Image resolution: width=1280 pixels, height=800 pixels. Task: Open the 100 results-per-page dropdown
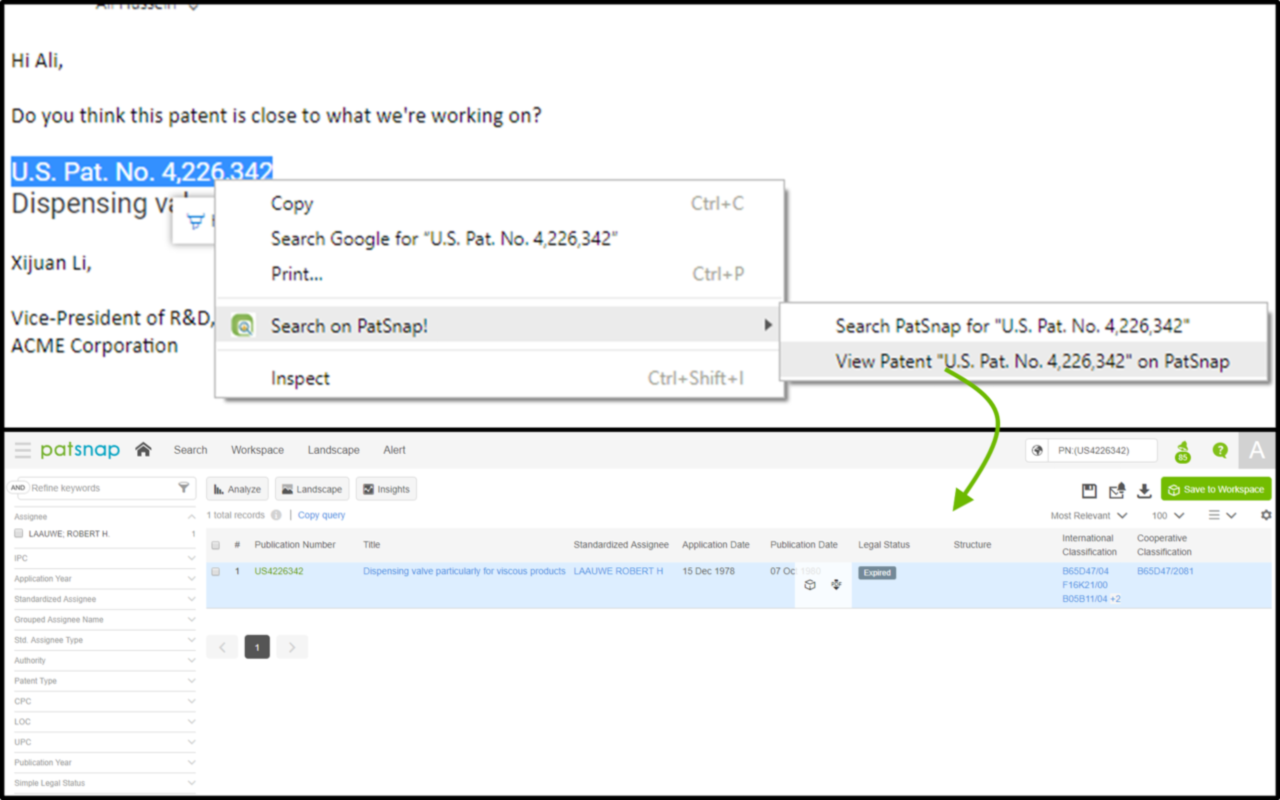click(1168, 516)
